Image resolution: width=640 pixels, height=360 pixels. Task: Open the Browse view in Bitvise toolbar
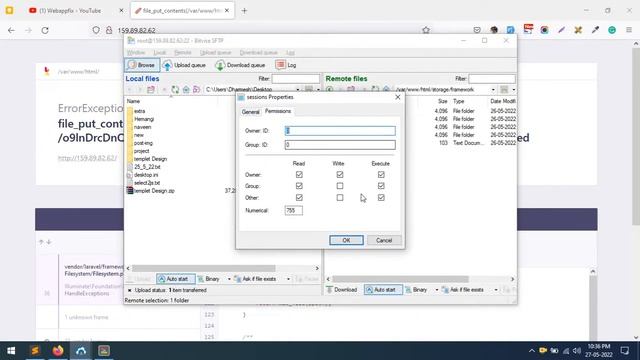(x=142, y=65)
